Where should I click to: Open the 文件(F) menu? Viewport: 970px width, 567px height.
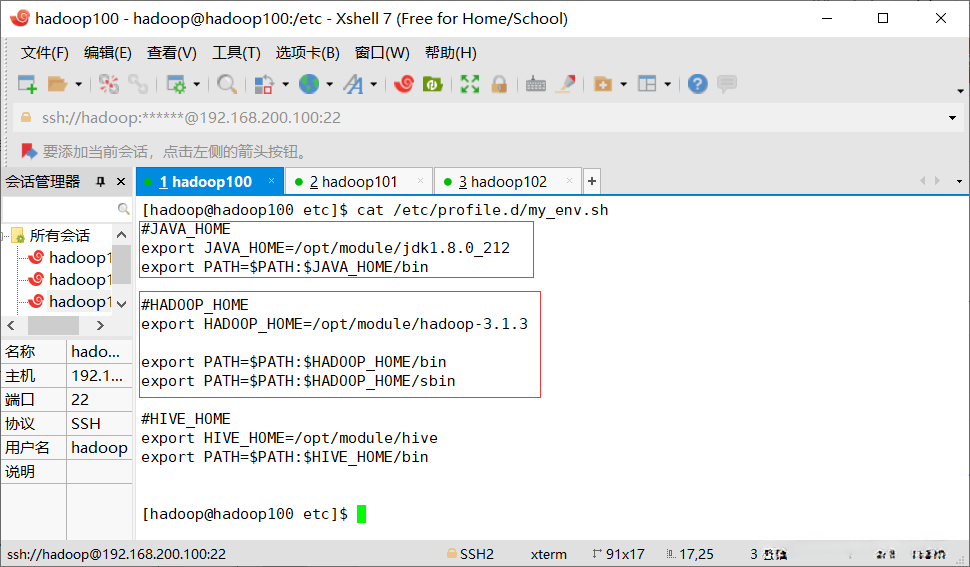click(45, 53)
